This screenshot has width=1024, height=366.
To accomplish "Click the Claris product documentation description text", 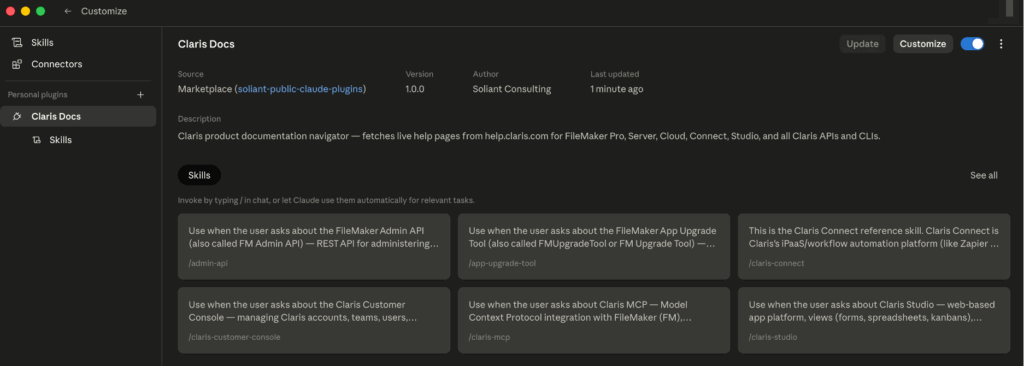I will point(529,137).
